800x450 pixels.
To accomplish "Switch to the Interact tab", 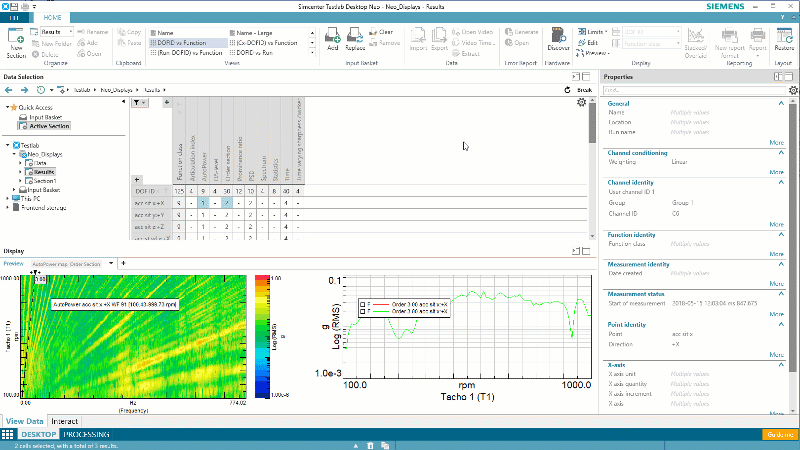I will coord(65,421).
